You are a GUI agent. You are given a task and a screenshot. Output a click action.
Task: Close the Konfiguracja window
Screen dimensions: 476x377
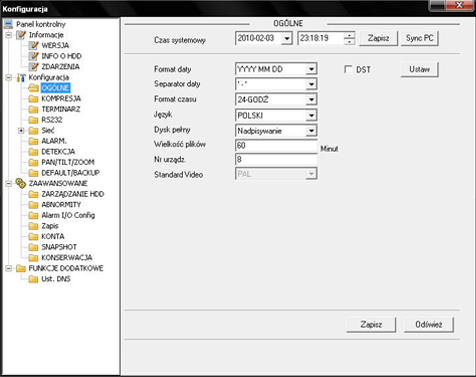click(460, 5)
